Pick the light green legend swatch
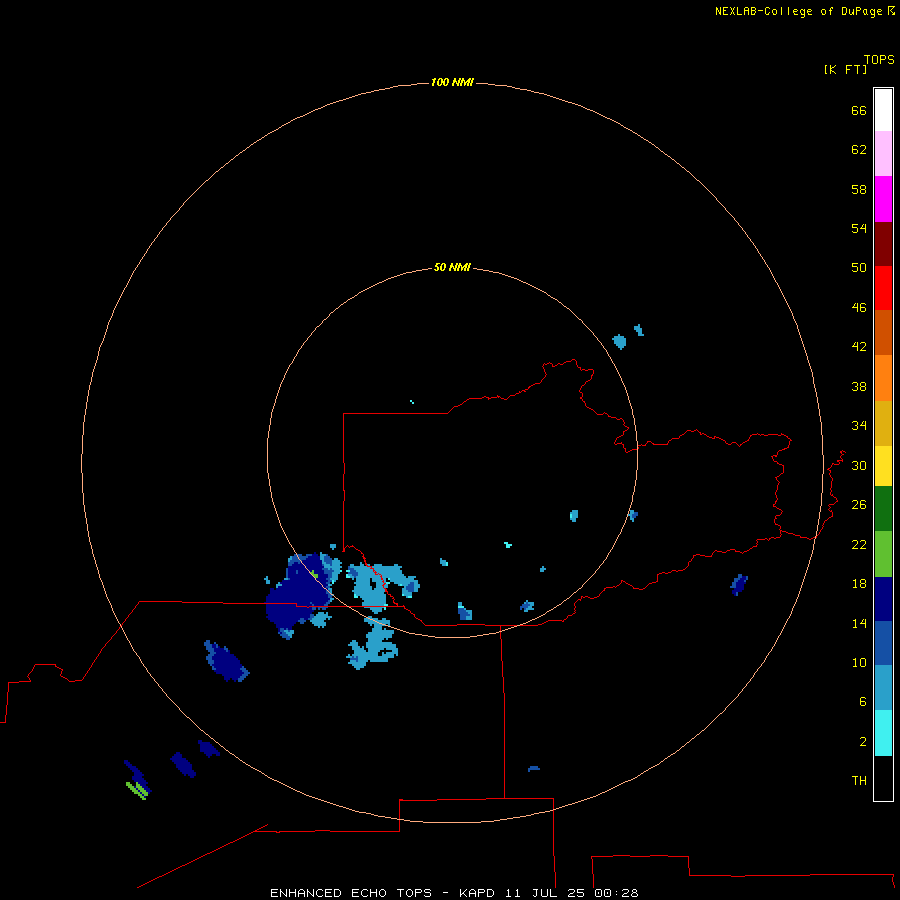The image size is (900, 900). tap(883, 554)
